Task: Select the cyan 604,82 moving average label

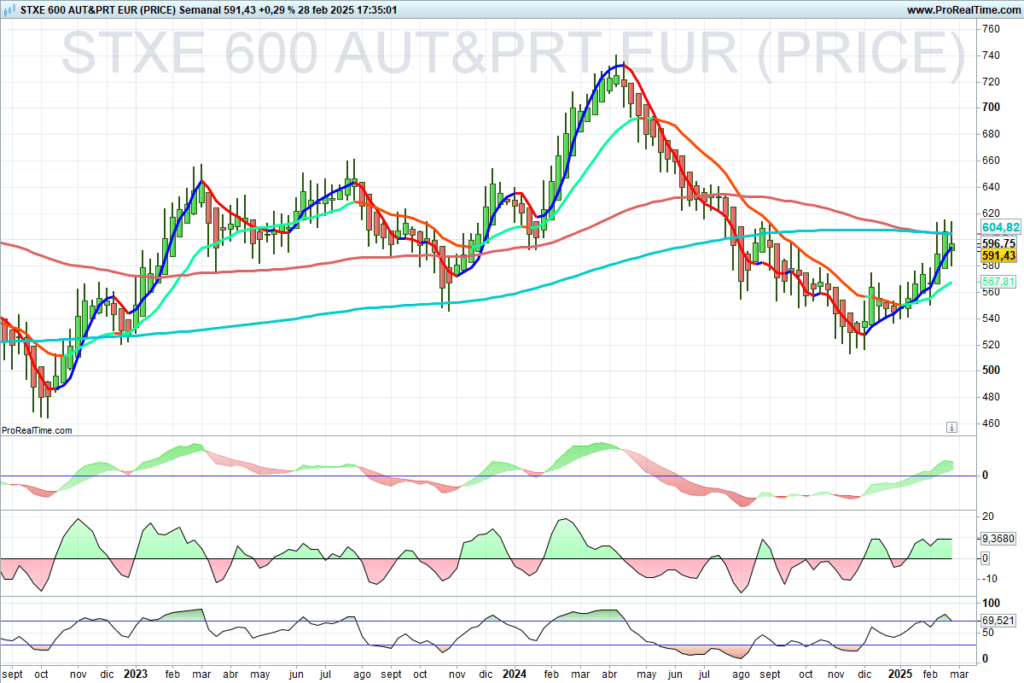Action: coord(999,228)
